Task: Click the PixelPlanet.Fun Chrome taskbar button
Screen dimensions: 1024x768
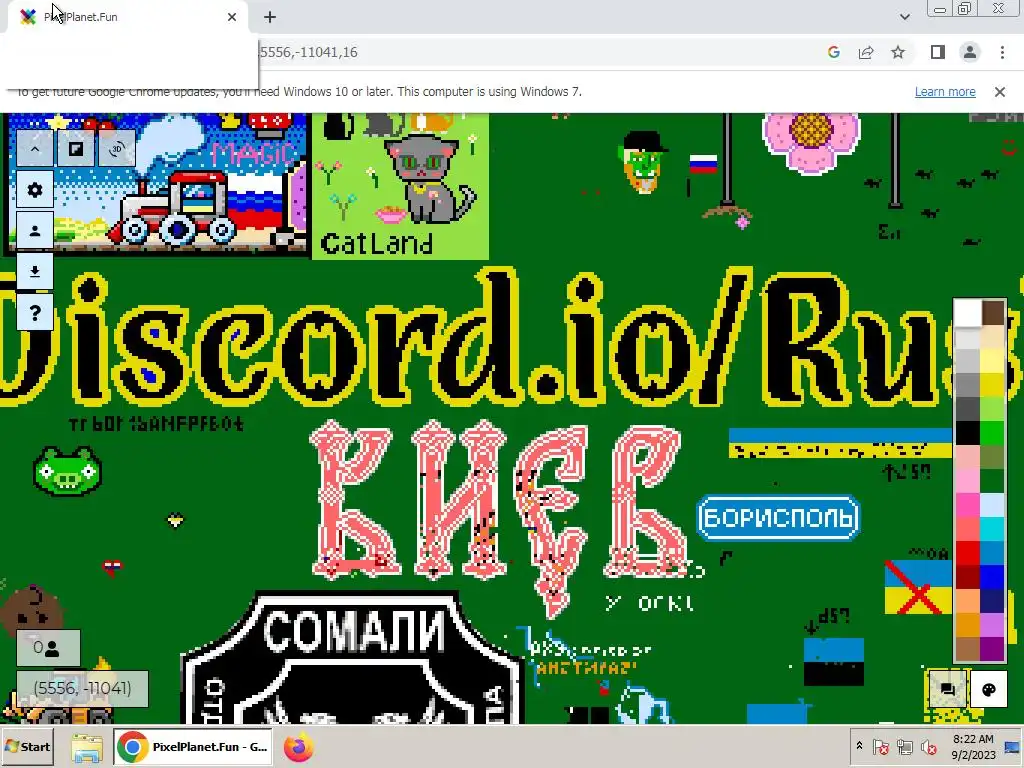Action: coord(193,747)
